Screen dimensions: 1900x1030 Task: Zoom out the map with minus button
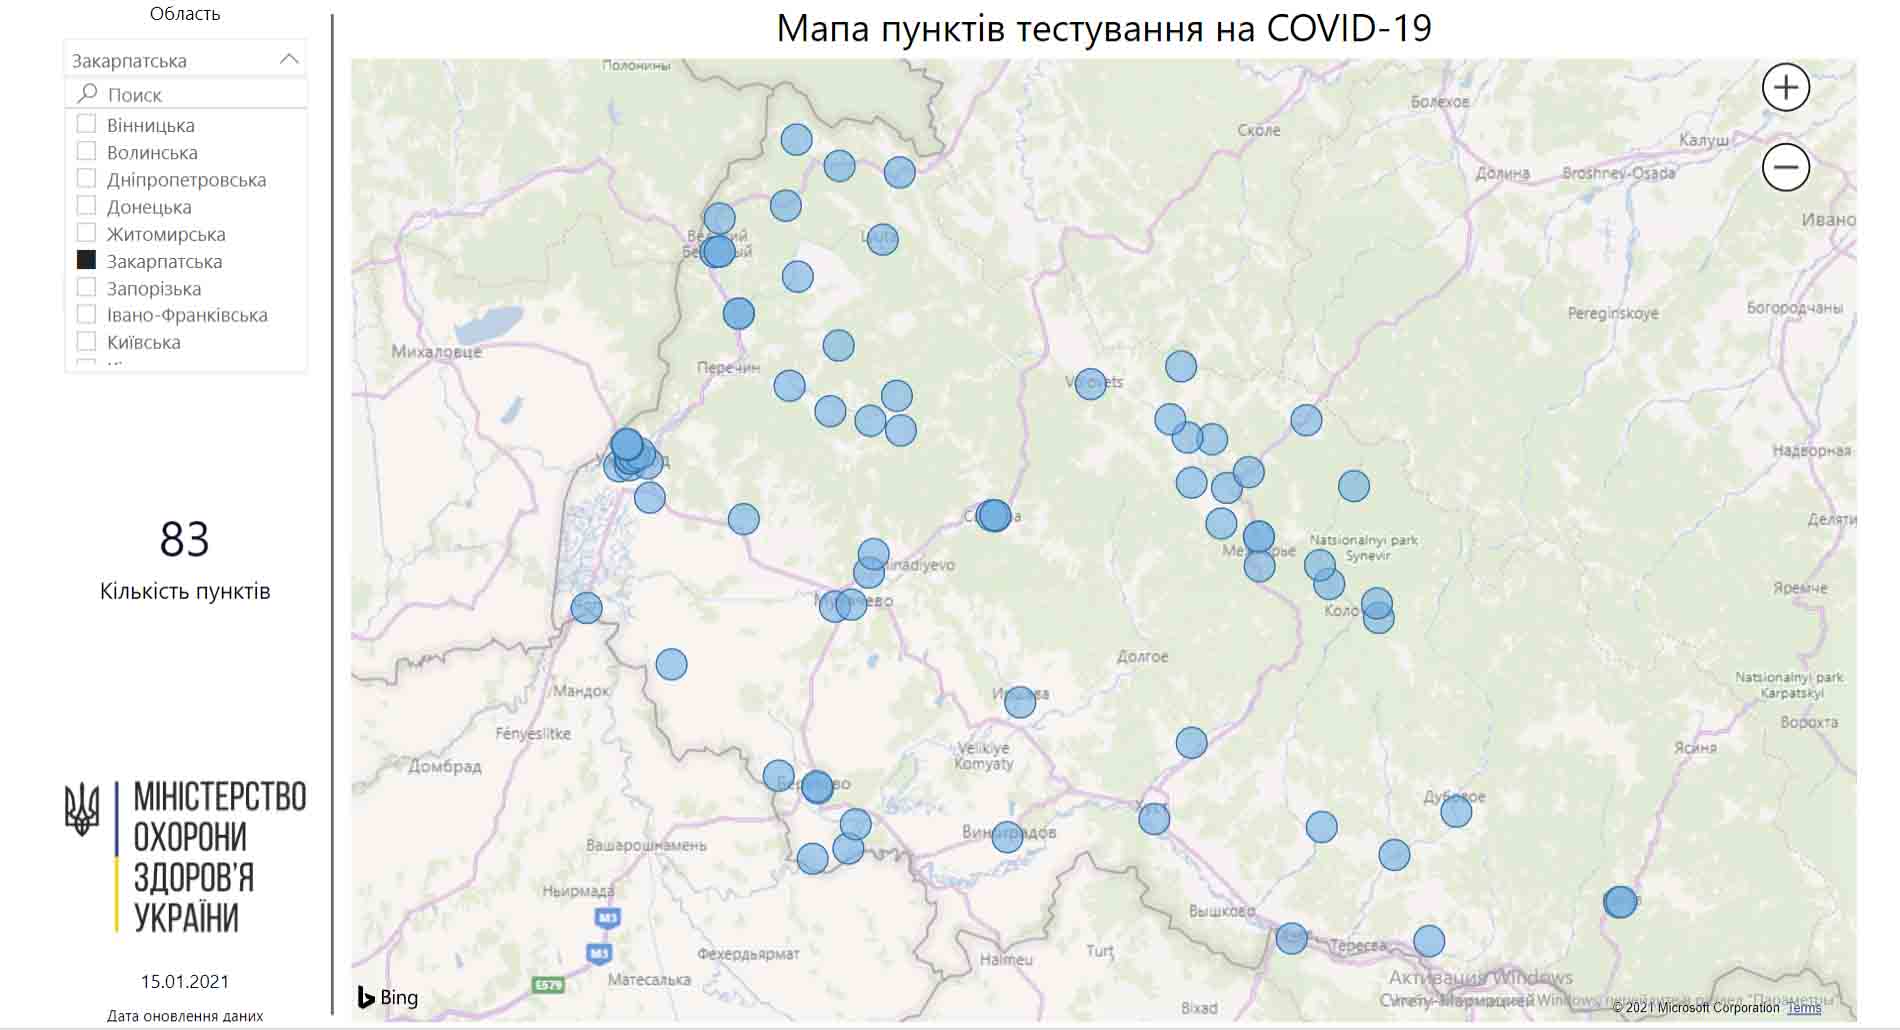(1785, 167)
